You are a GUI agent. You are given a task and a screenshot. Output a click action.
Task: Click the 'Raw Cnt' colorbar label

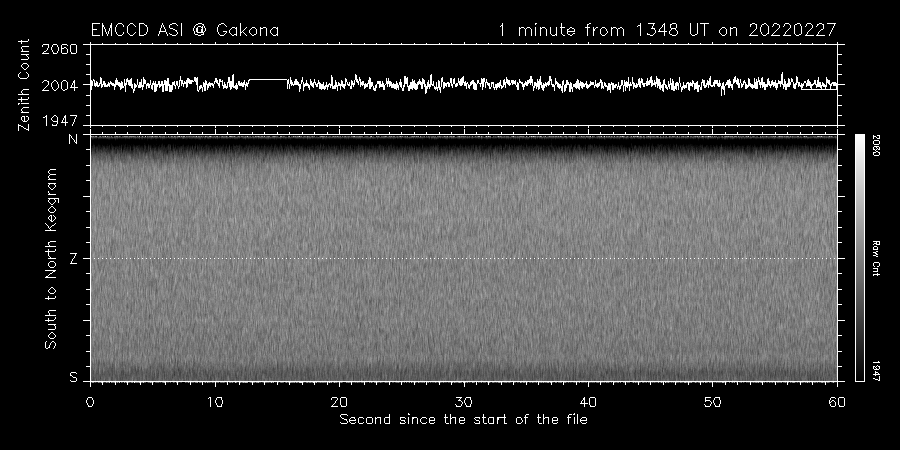click(876, 258)
